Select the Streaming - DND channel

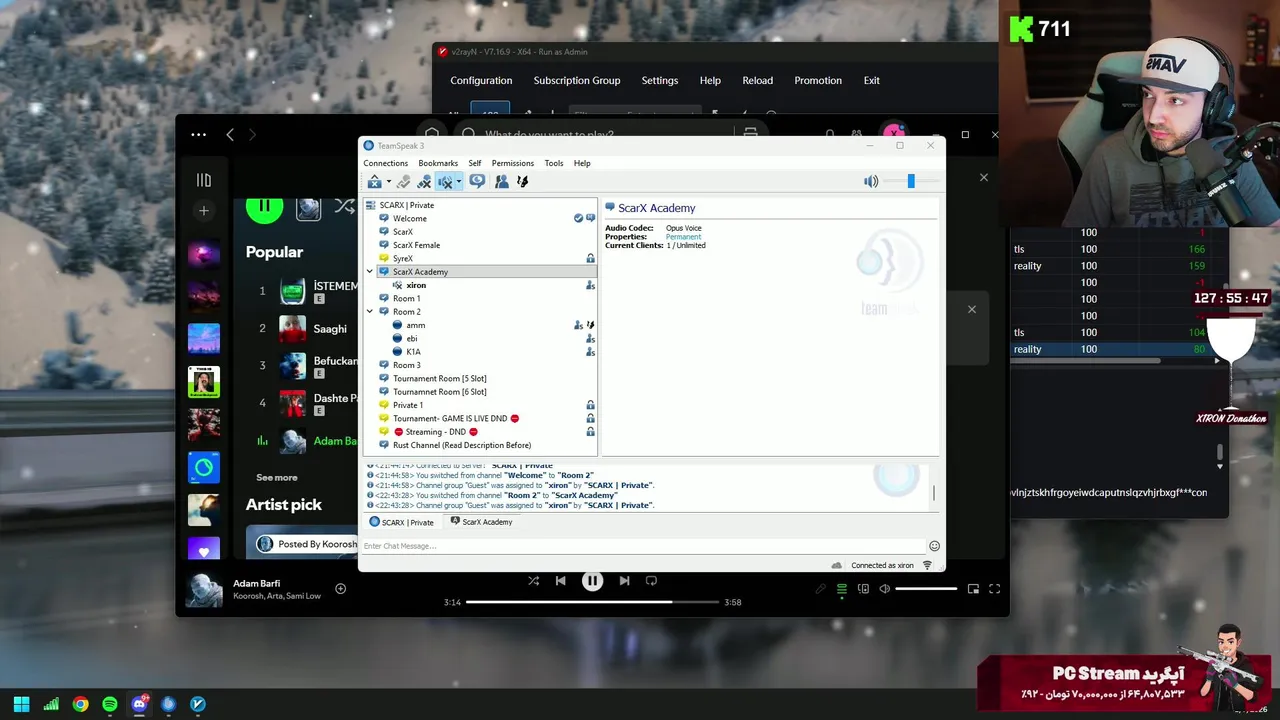436,432
